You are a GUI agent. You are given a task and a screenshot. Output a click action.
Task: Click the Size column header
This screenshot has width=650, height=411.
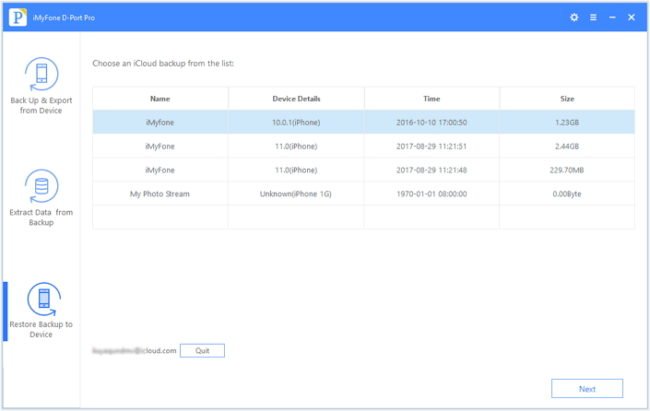567,98
